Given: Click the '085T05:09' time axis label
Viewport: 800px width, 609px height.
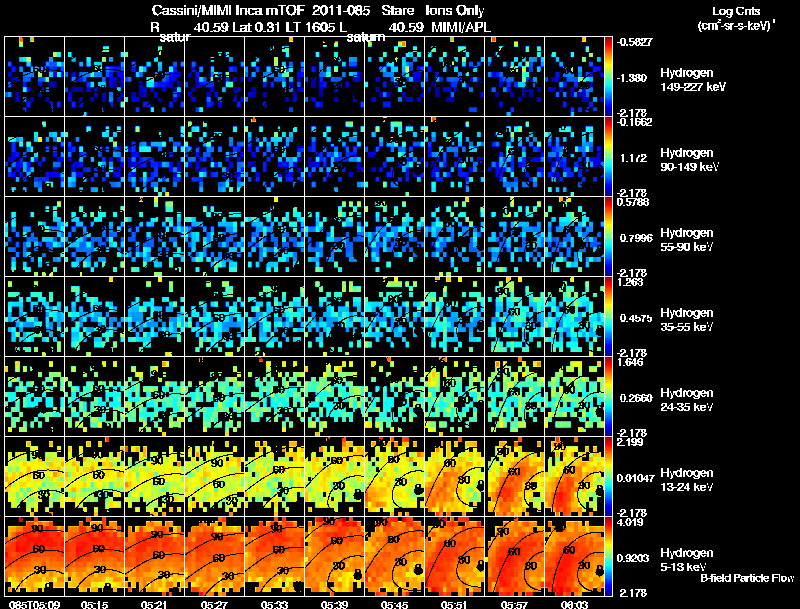Looking at the screenshot, I should tap(34, 604).
